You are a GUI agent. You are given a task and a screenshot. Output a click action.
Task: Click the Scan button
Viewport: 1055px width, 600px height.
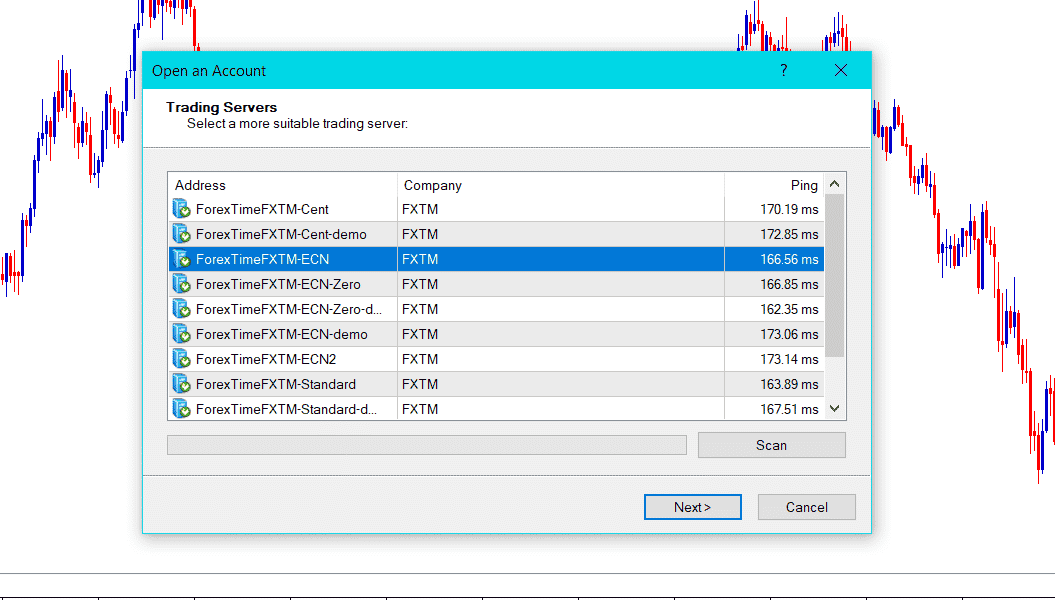pyautogui.click(x=772, y=445)
